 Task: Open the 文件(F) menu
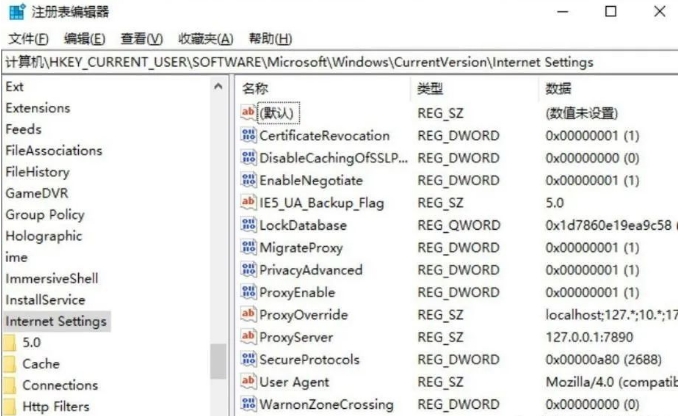coord(28,39)
